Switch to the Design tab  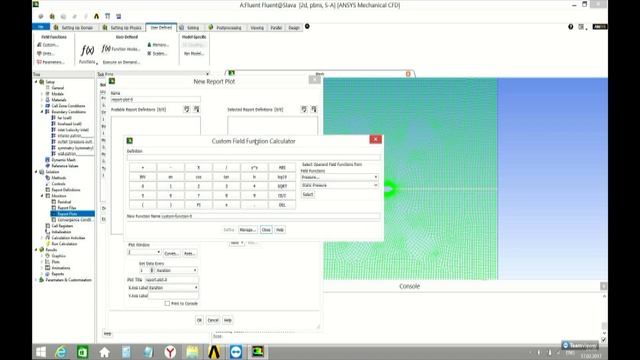coord(294,28)
